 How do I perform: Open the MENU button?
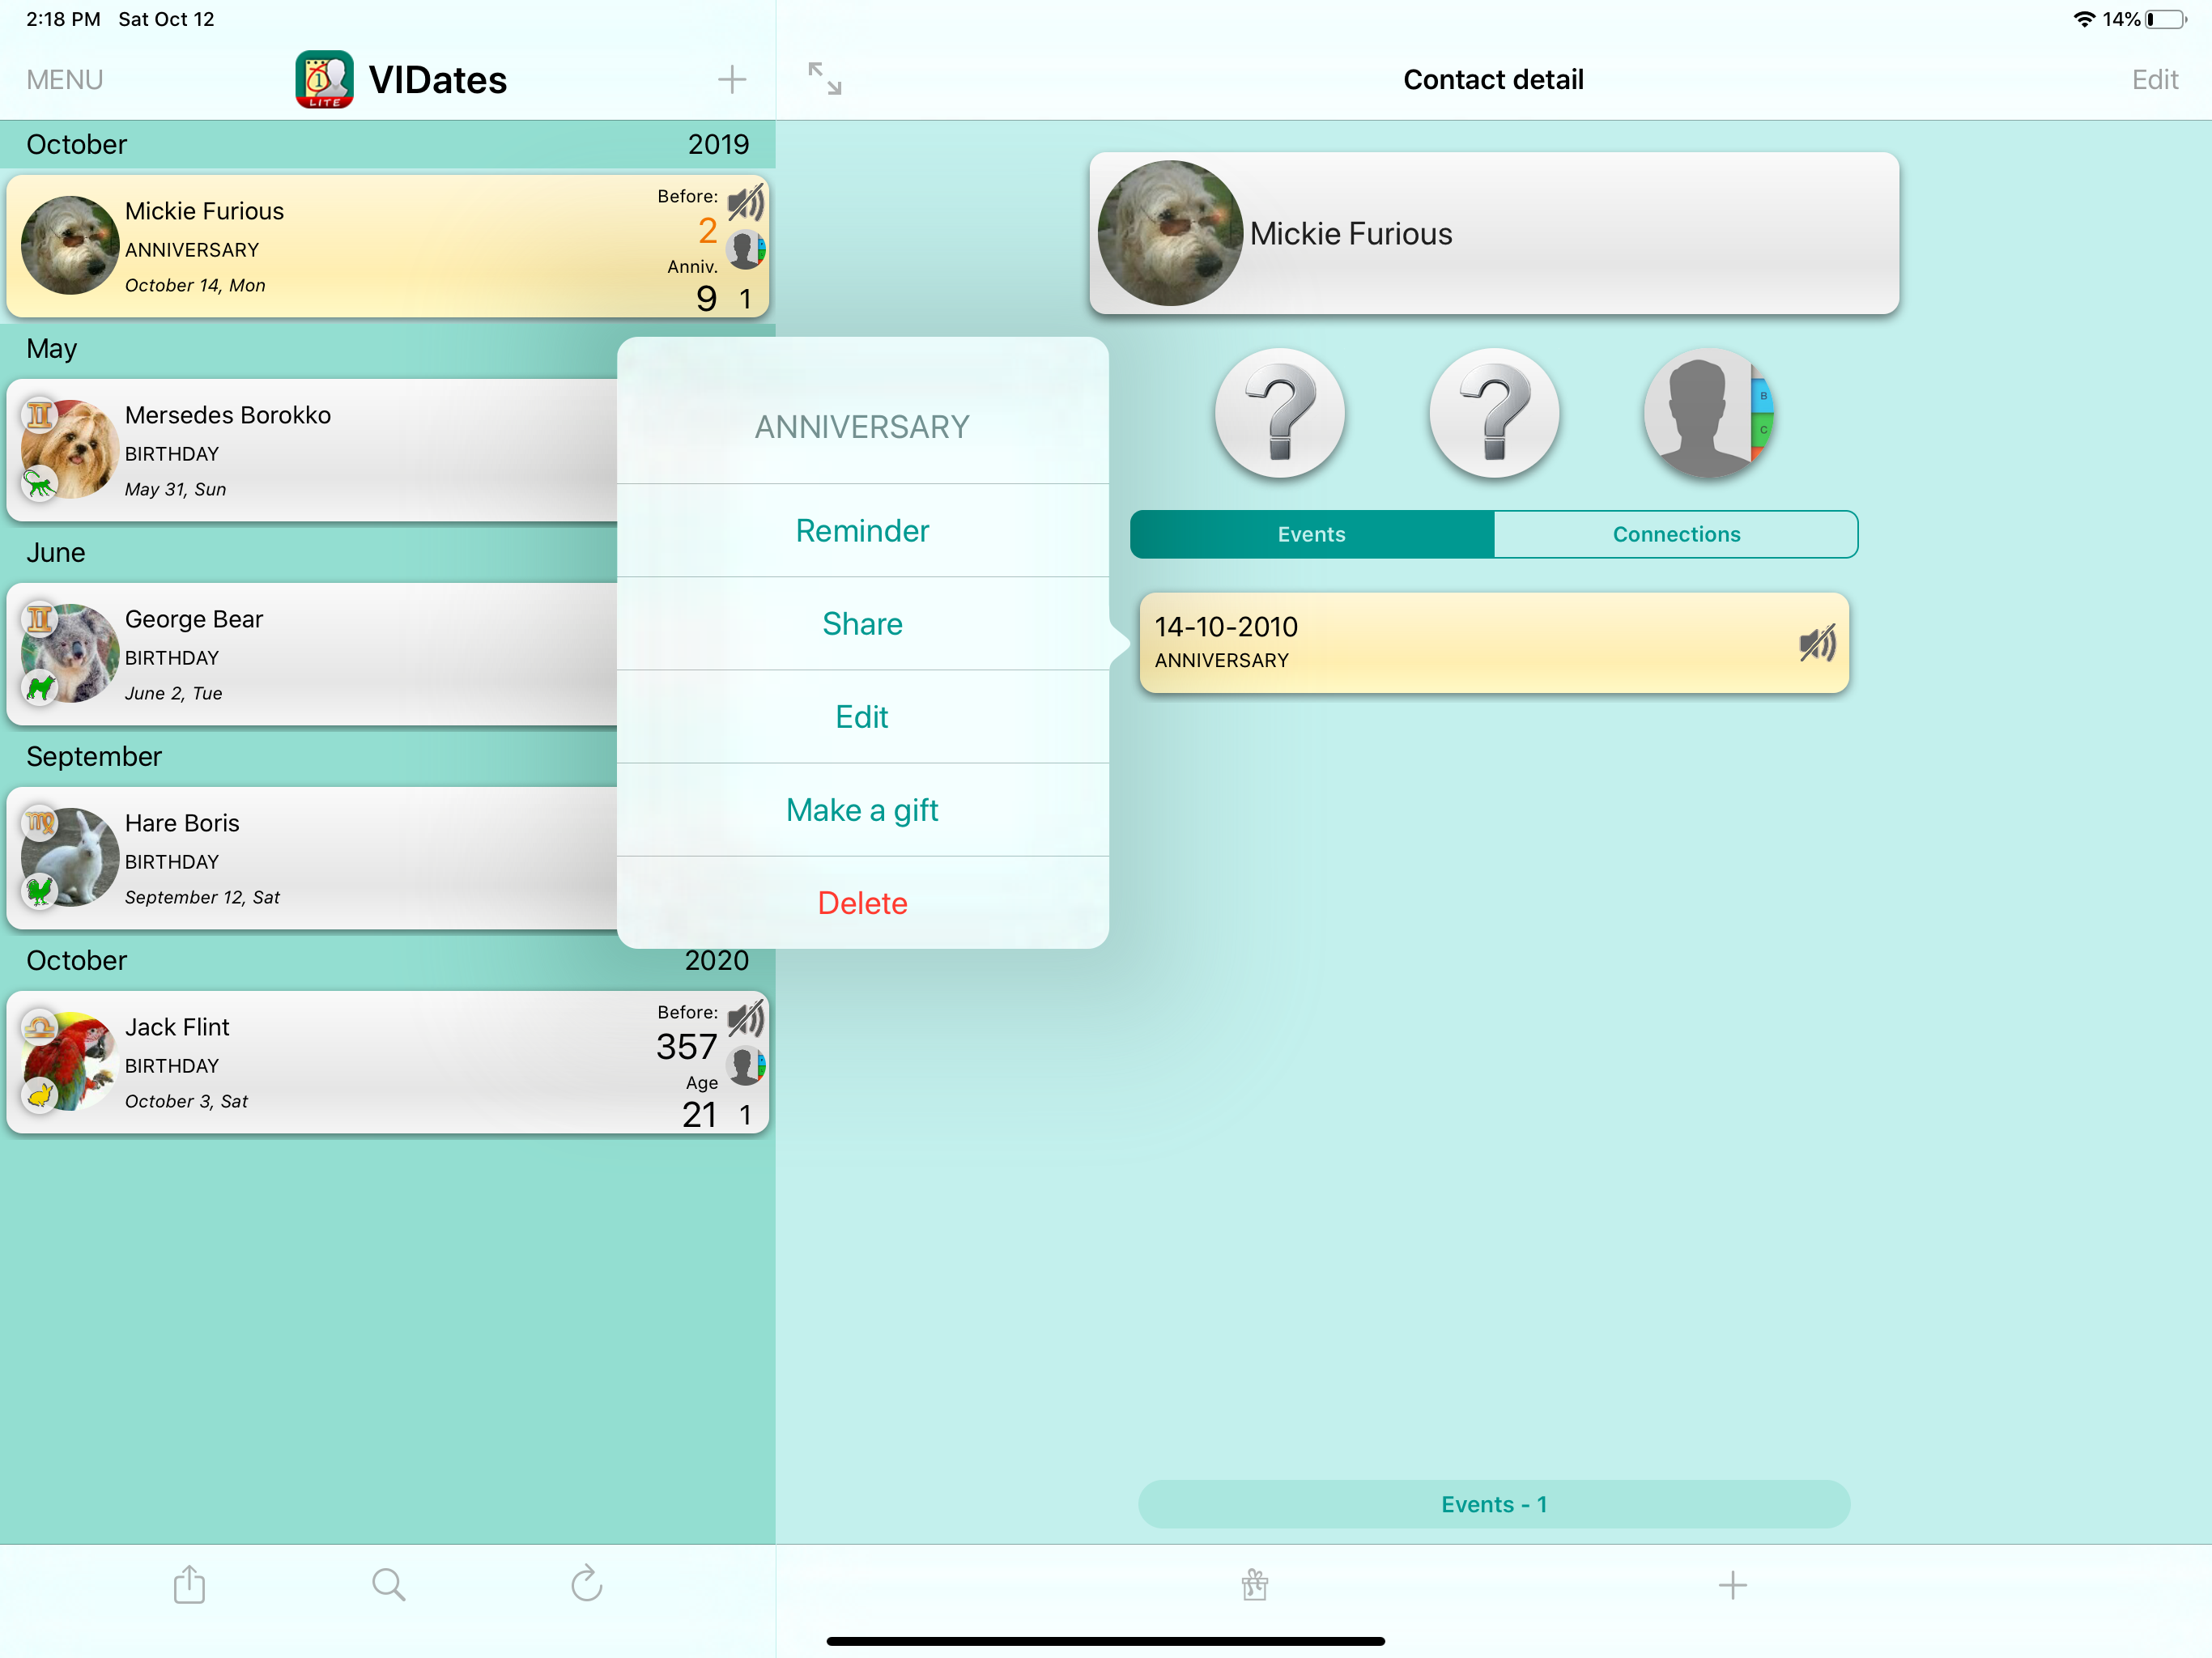65,80
